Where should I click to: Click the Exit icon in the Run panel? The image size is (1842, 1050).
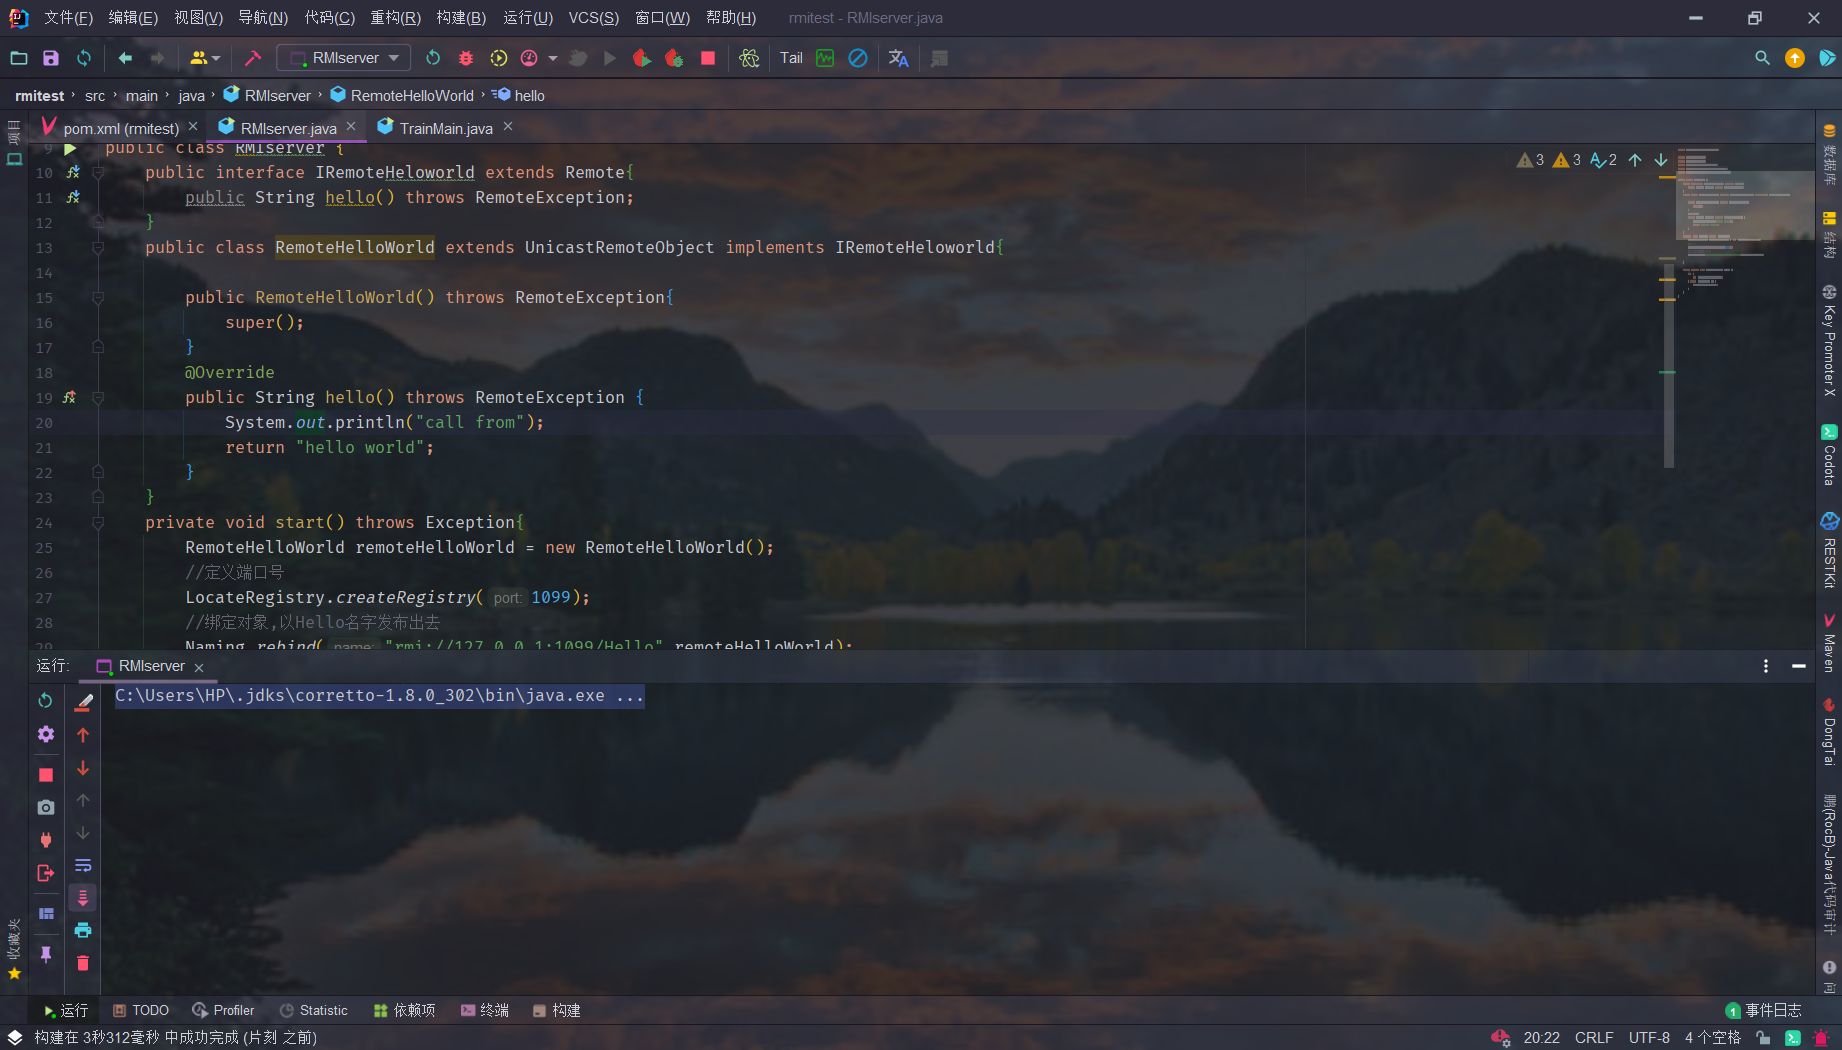pos(45,873)
